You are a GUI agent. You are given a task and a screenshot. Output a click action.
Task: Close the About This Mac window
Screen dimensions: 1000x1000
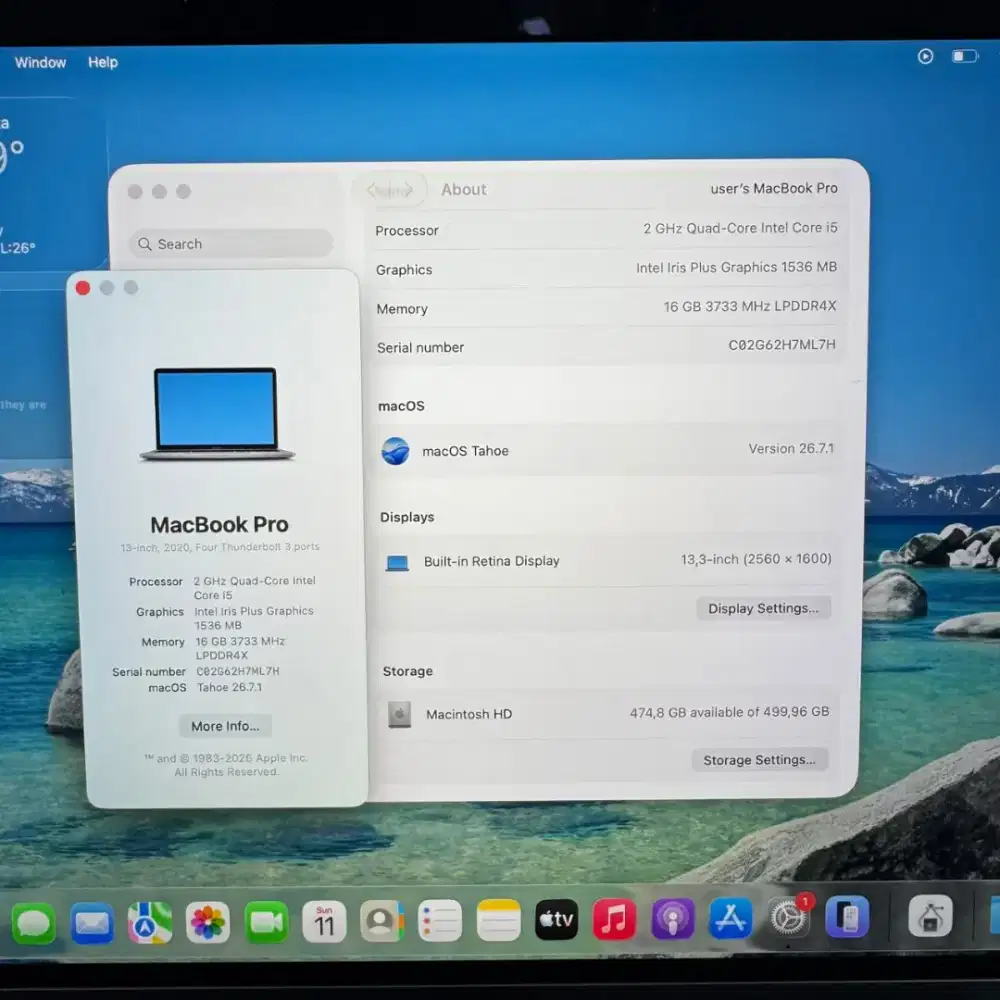pos(83,288)
